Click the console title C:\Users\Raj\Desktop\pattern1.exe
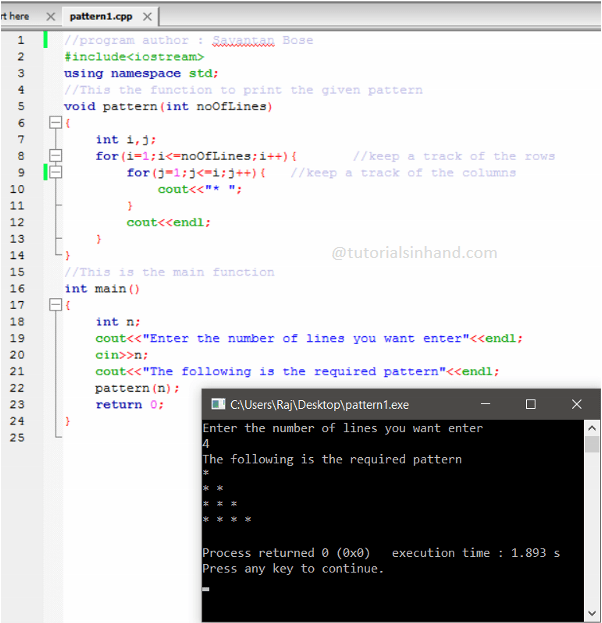Image resolution: width=602 pixels, height=623 pixels. (x=319, y=404)
